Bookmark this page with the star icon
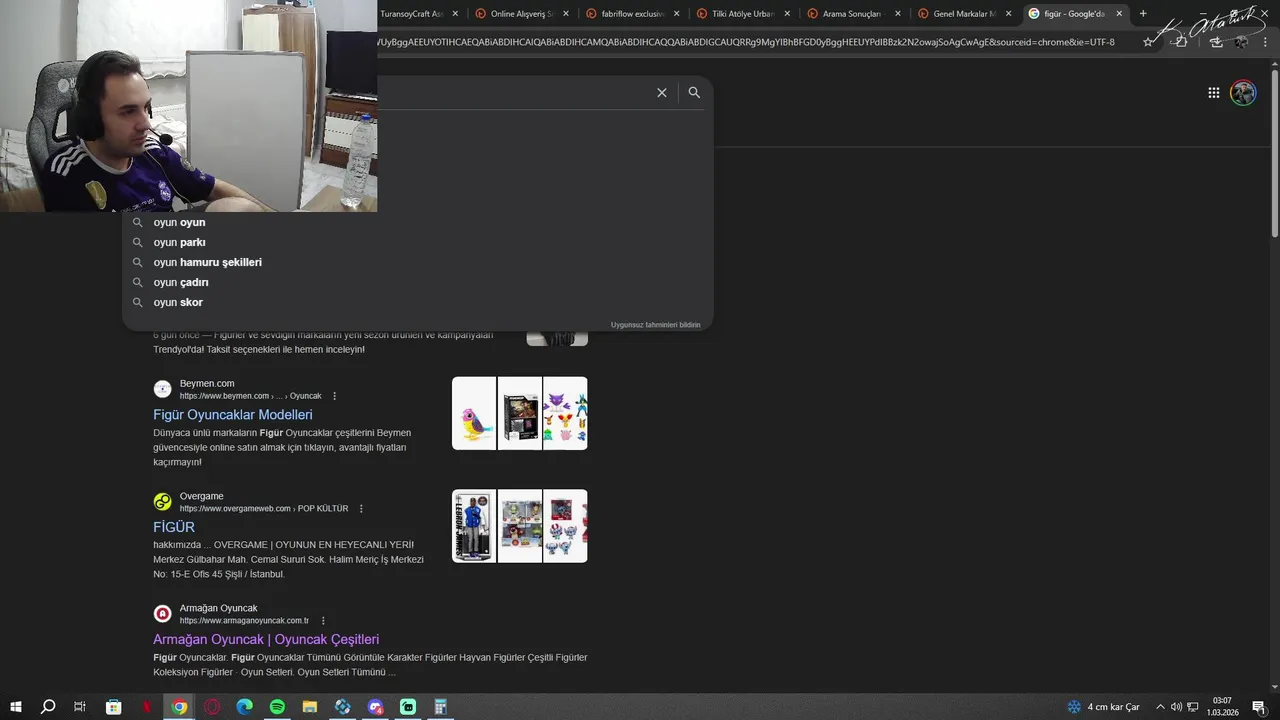The height and width of the screenshot is (720, 1280). pos(1148,42)
